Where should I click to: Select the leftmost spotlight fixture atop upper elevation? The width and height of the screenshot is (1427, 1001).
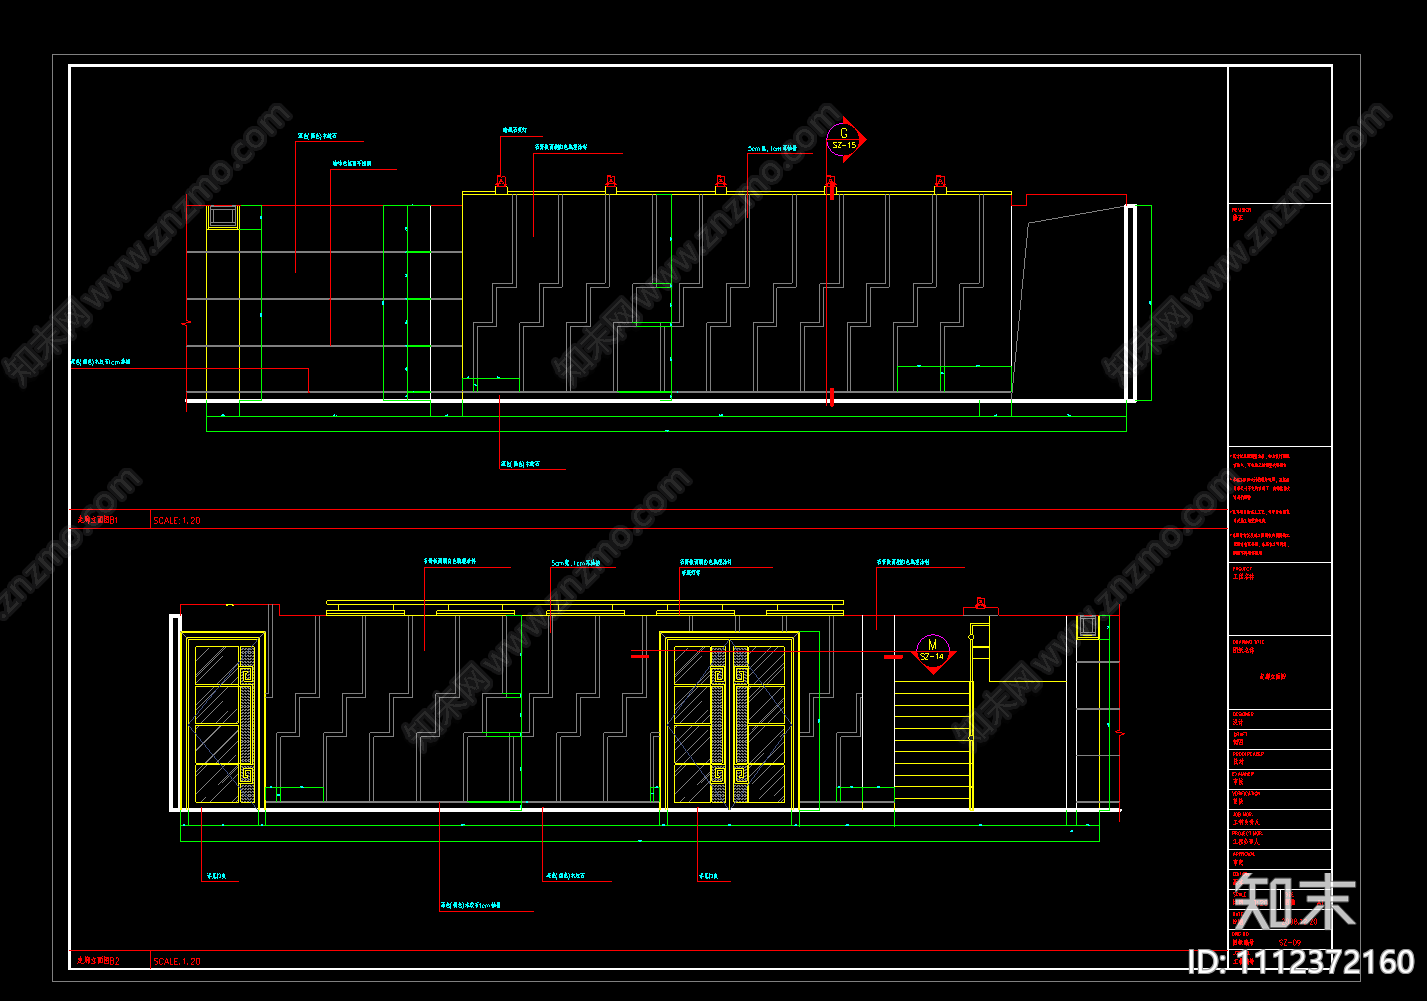tap(501, 184)
